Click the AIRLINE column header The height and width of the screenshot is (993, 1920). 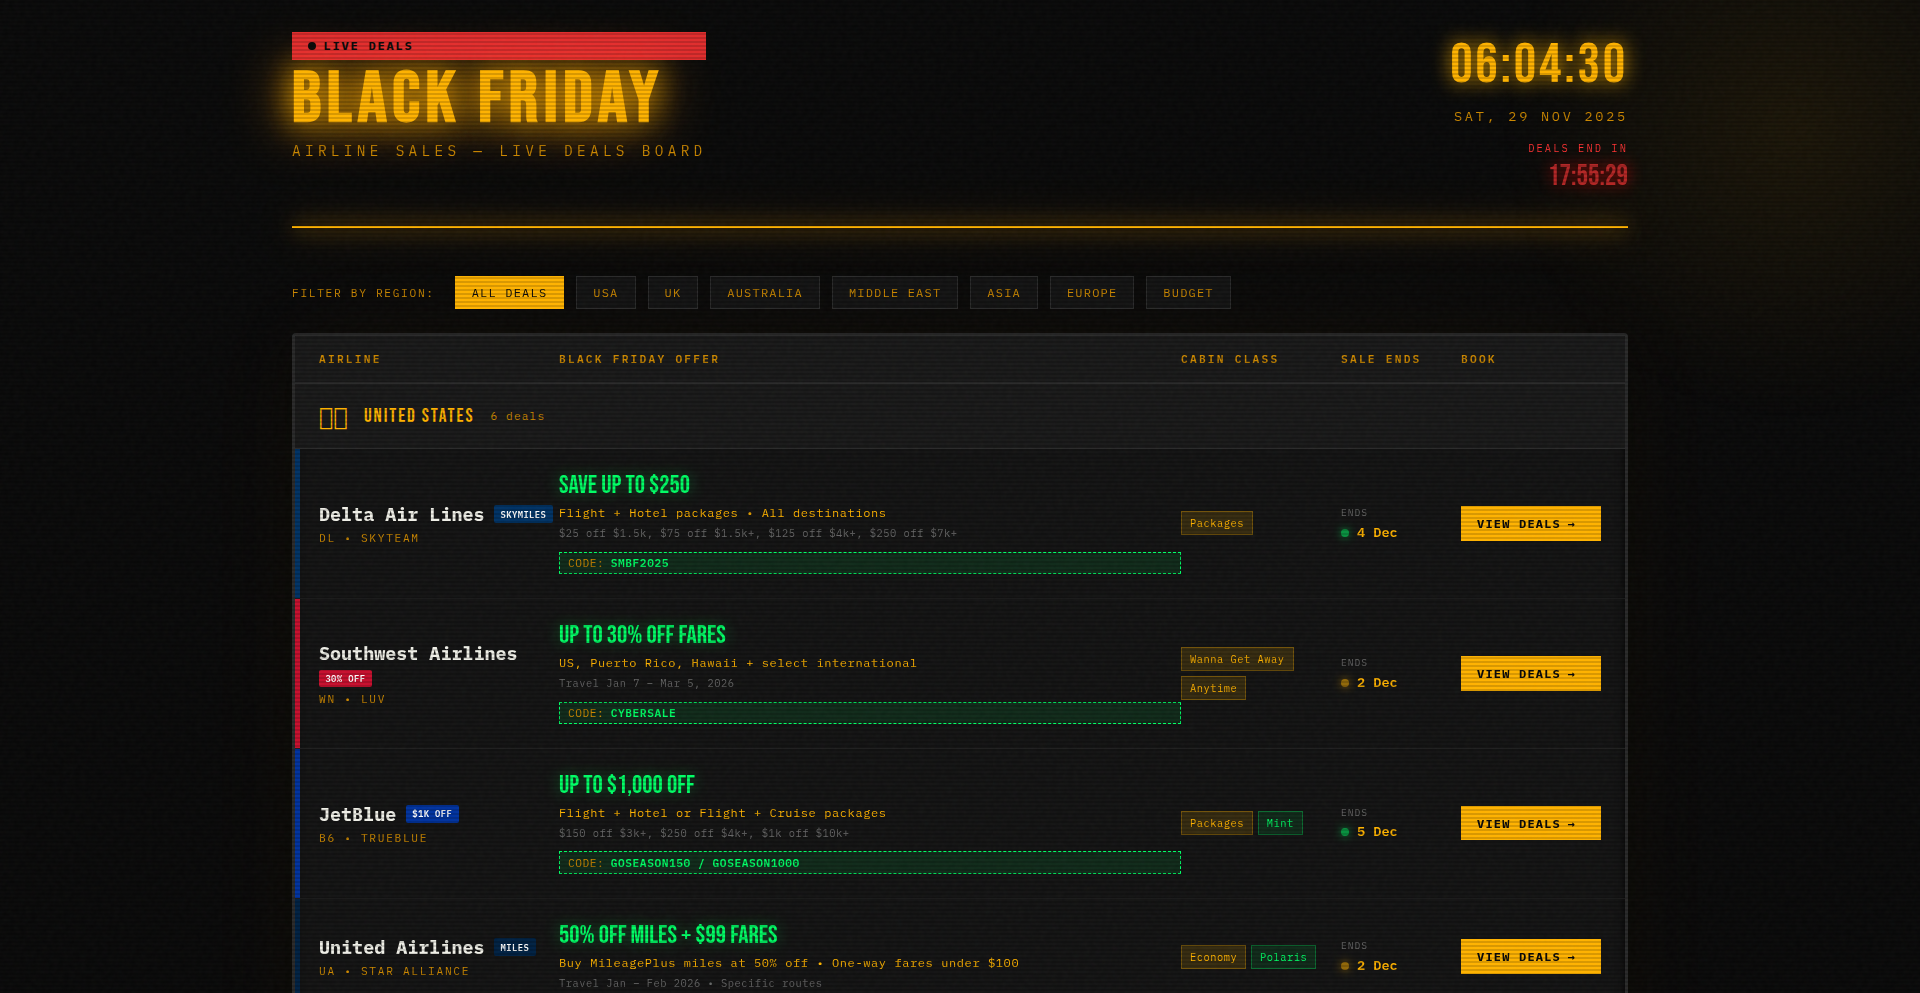(x=350, y=359)
